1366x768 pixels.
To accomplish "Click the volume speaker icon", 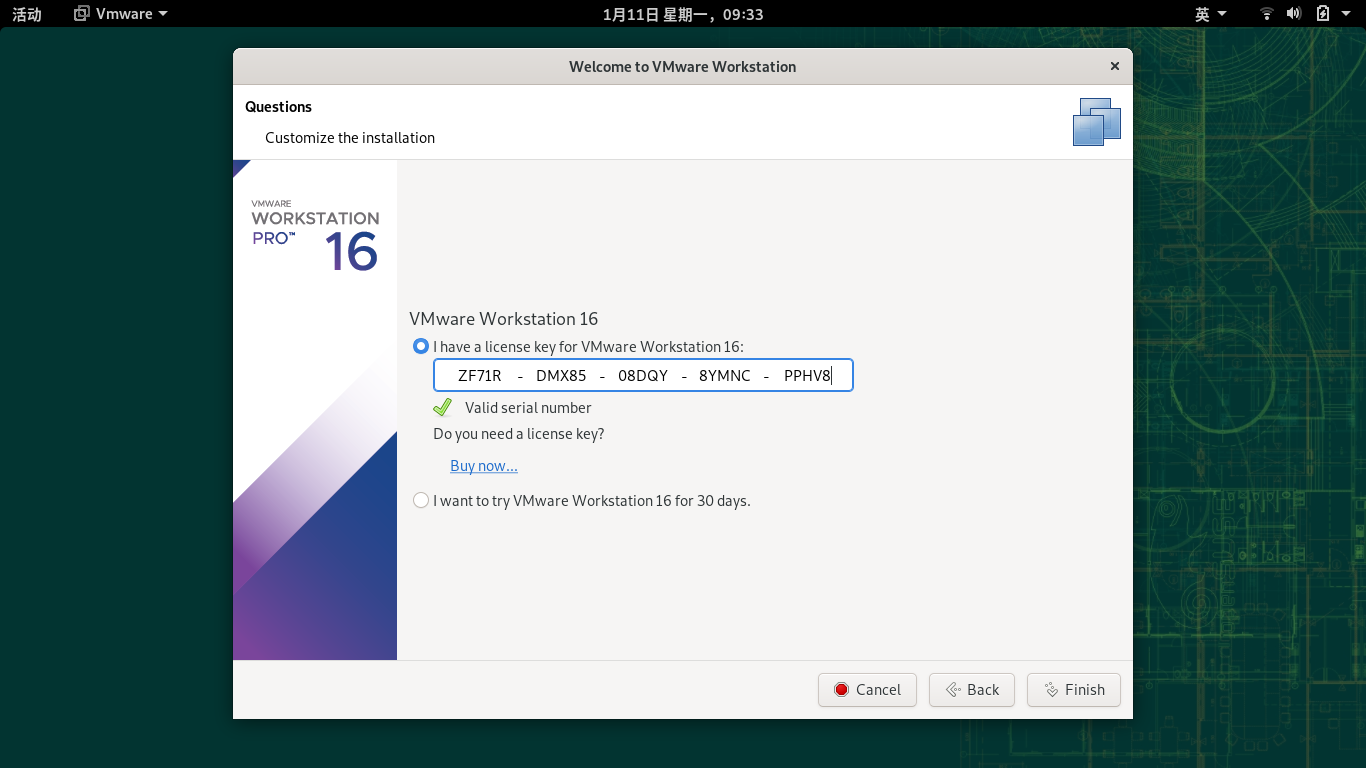I will coord(1294,14).
